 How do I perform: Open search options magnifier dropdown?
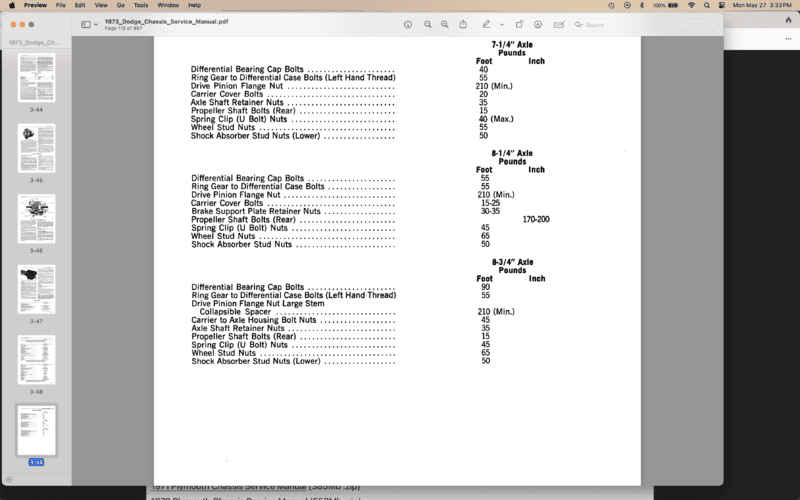[x=579, y=24]
